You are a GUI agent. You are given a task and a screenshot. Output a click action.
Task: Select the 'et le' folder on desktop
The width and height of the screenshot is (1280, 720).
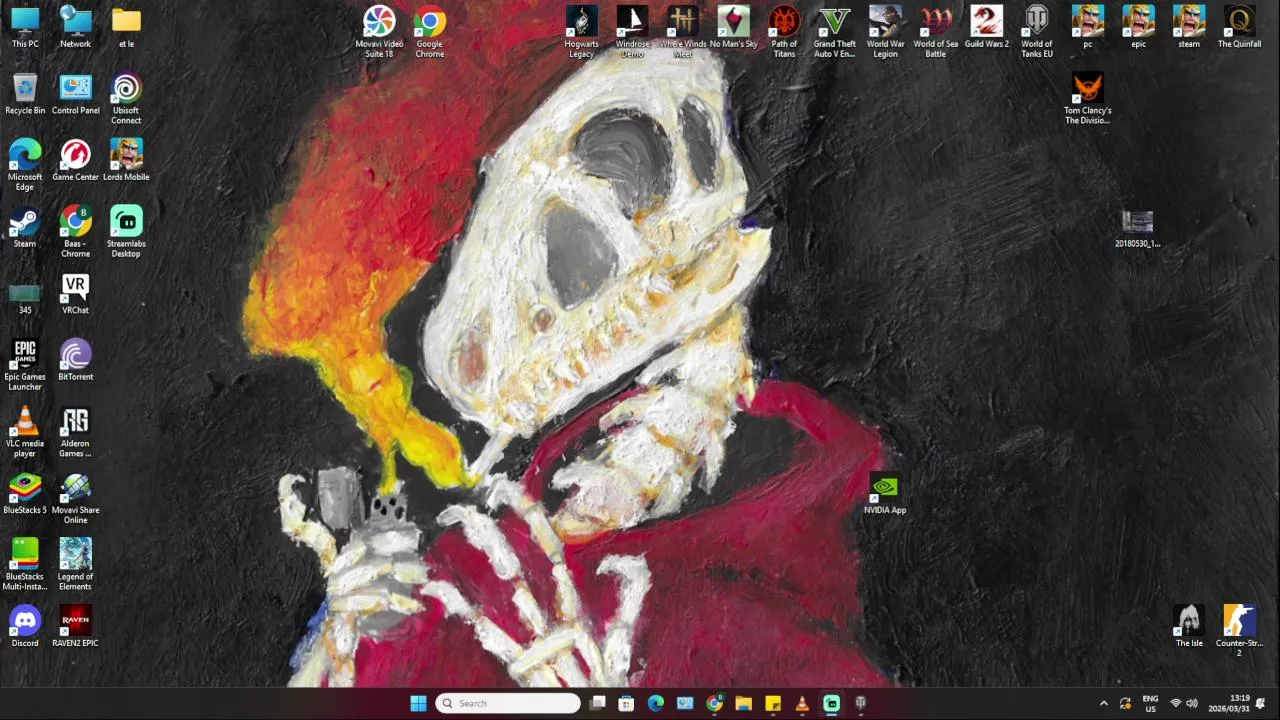coord(126,27)
